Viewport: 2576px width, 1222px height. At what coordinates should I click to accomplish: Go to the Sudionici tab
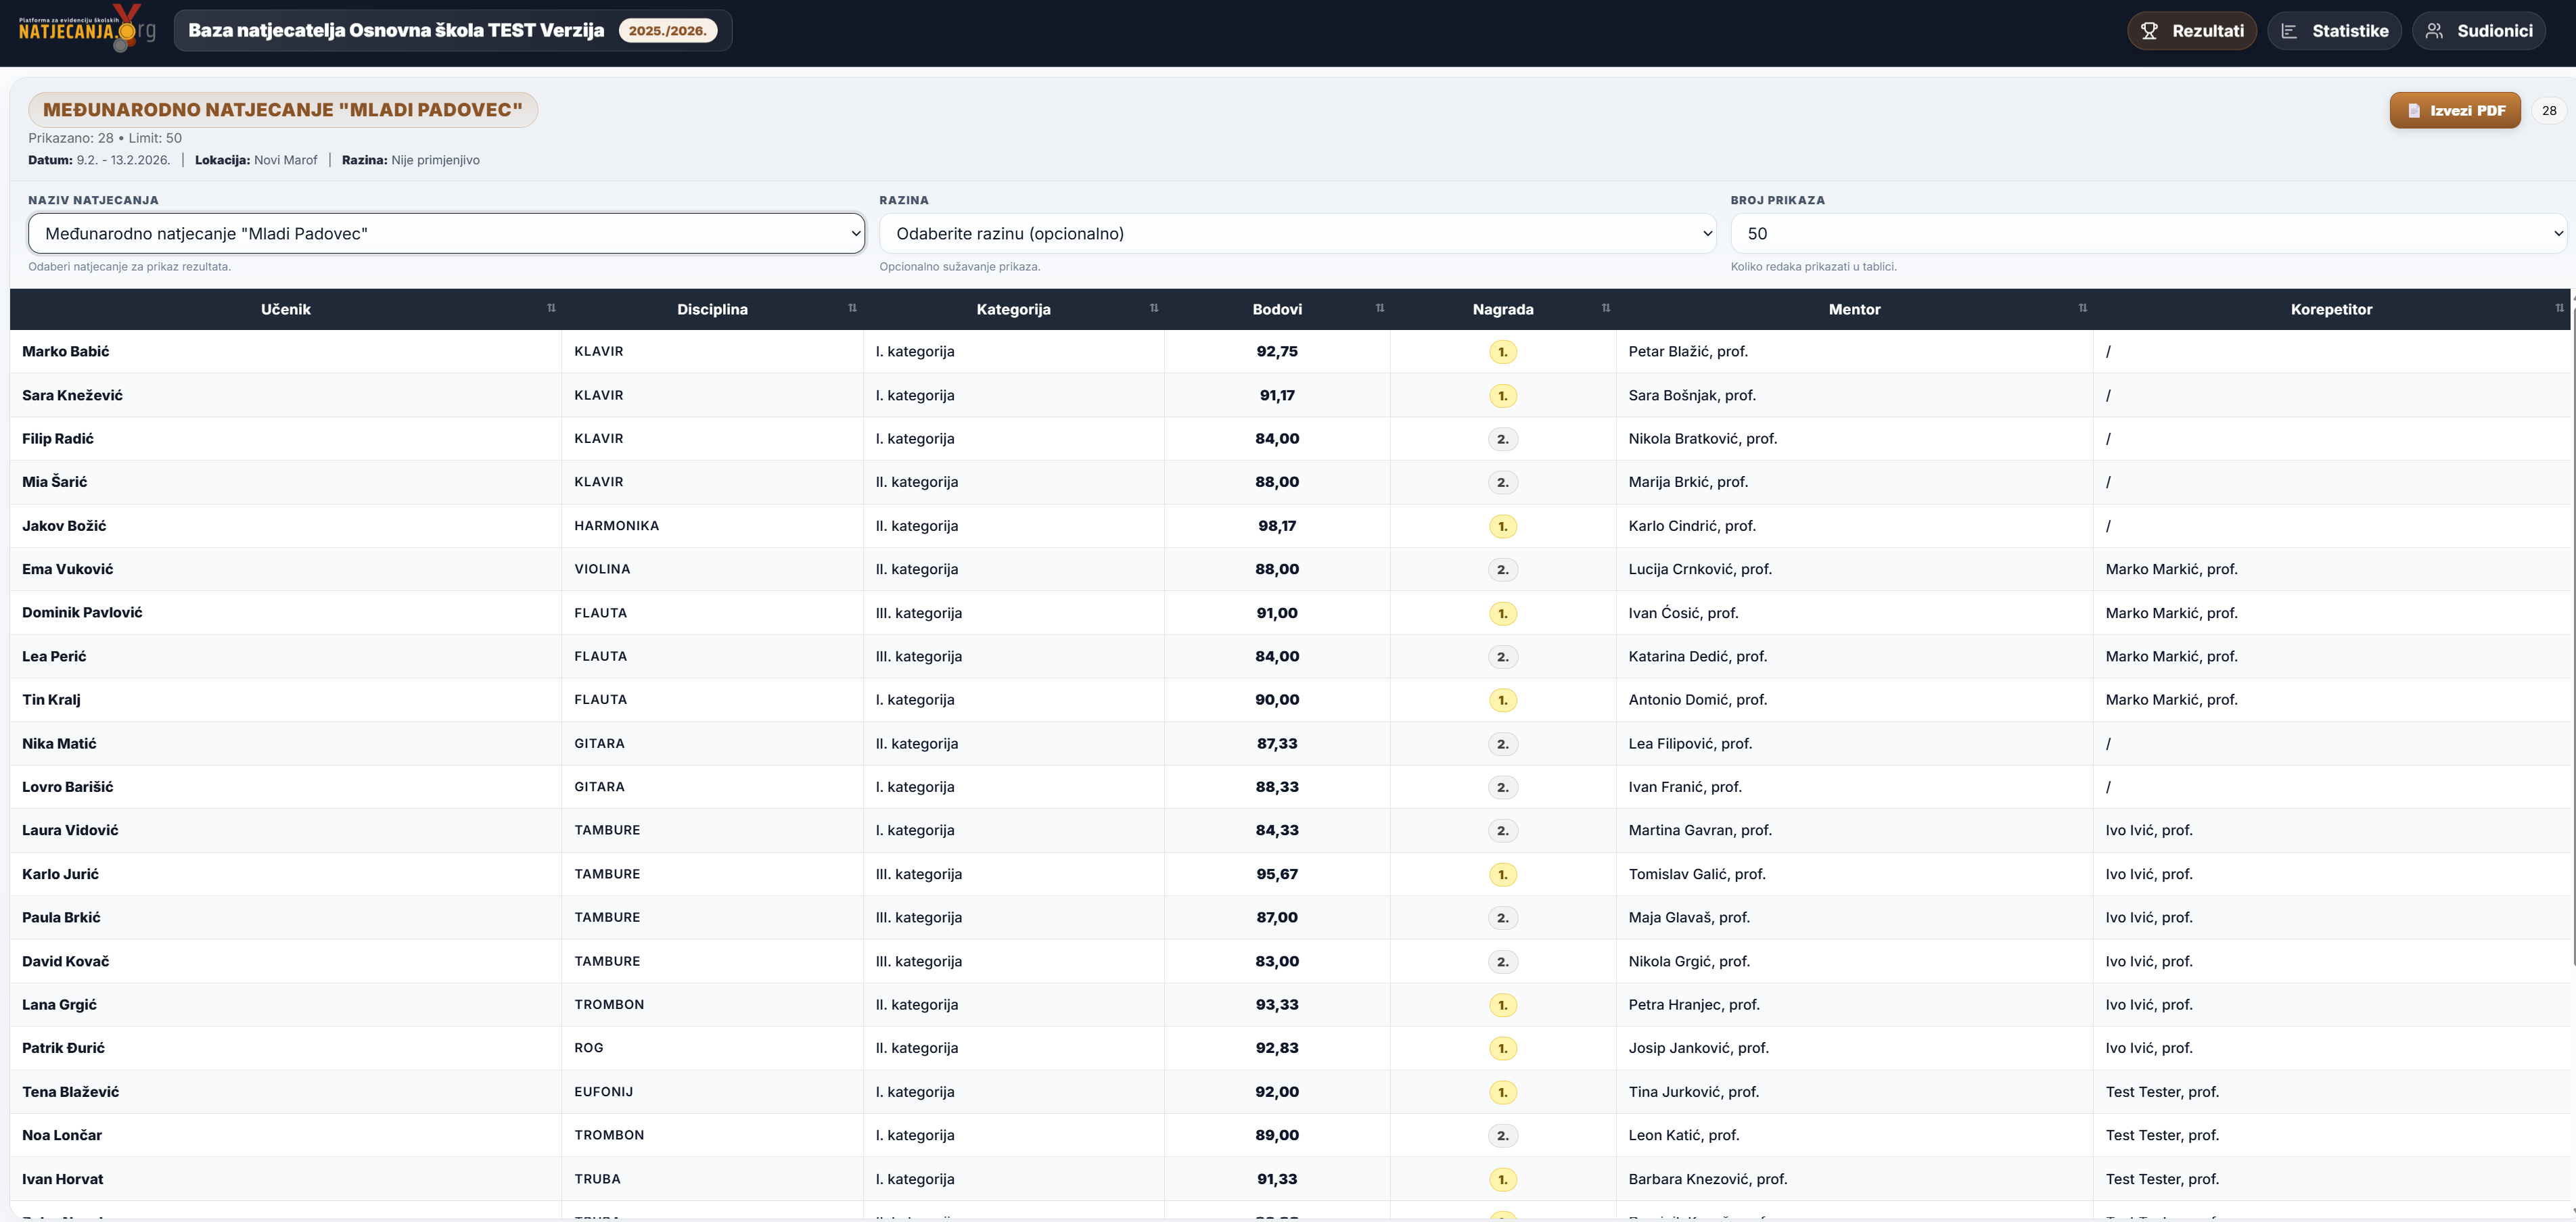click(2479, 31)
